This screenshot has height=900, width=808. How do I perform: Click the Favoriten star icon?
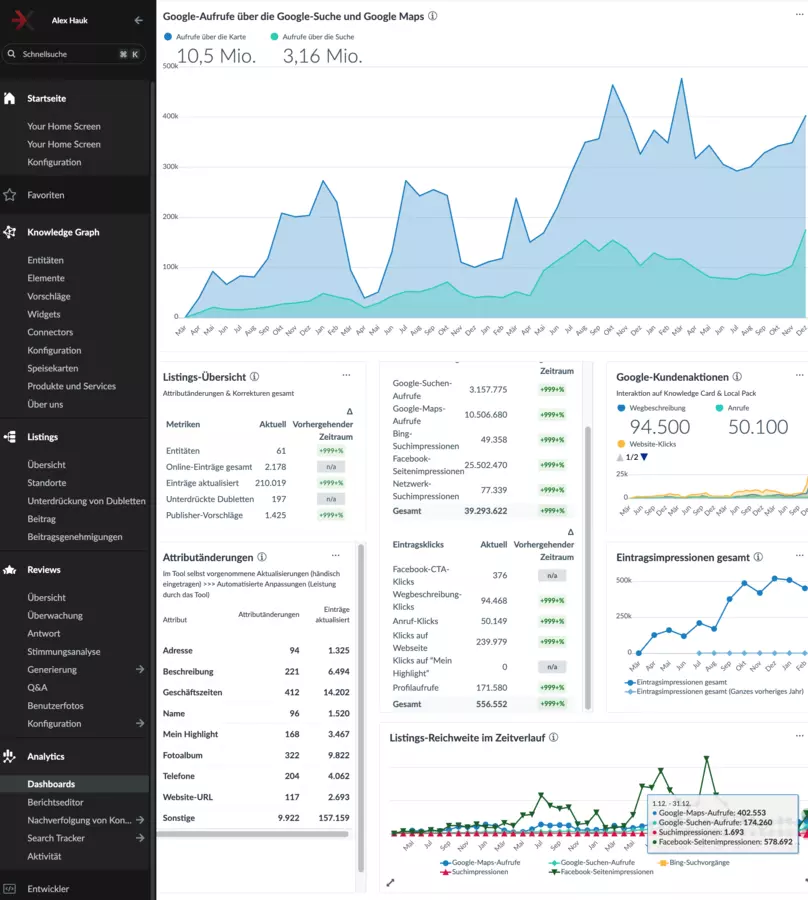coord(10,195)
